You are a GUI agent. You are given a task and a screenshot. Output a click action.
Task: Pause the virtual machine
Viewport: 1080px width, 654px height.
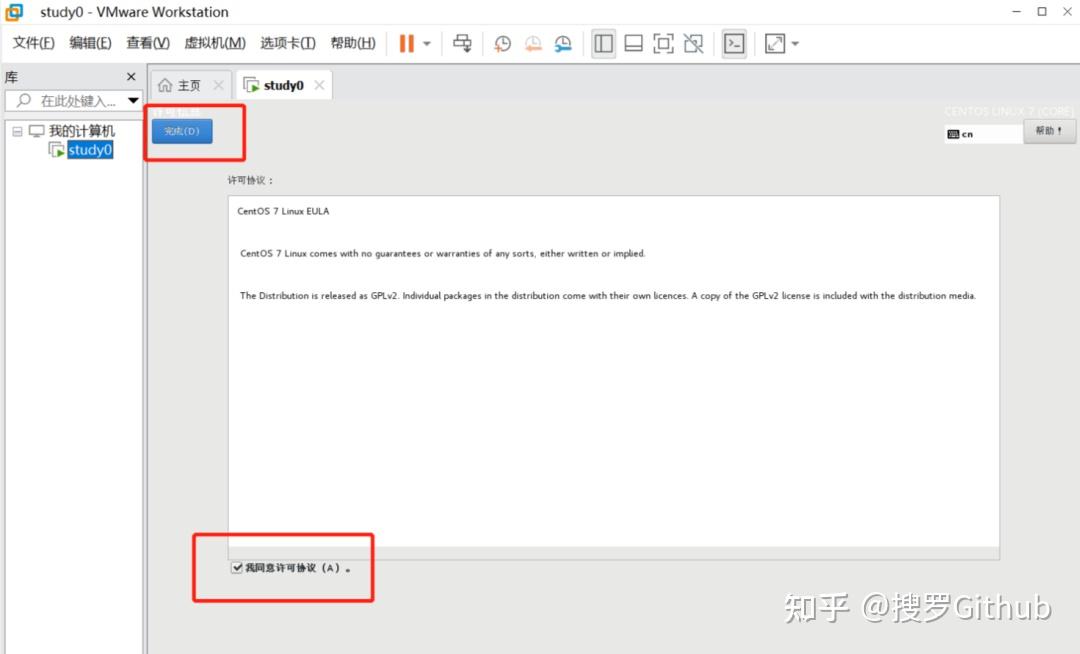click(x=407, y=43)
